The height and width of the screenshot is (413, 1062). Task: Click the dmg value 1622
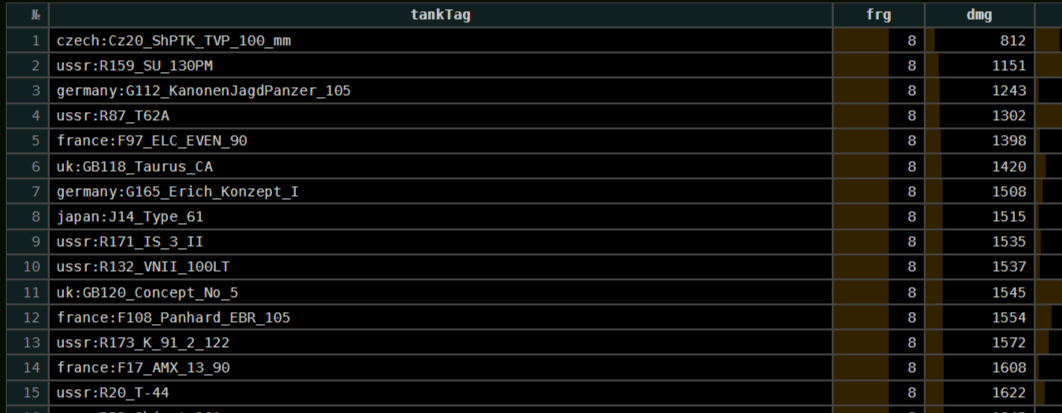(x=1009, y=393)
